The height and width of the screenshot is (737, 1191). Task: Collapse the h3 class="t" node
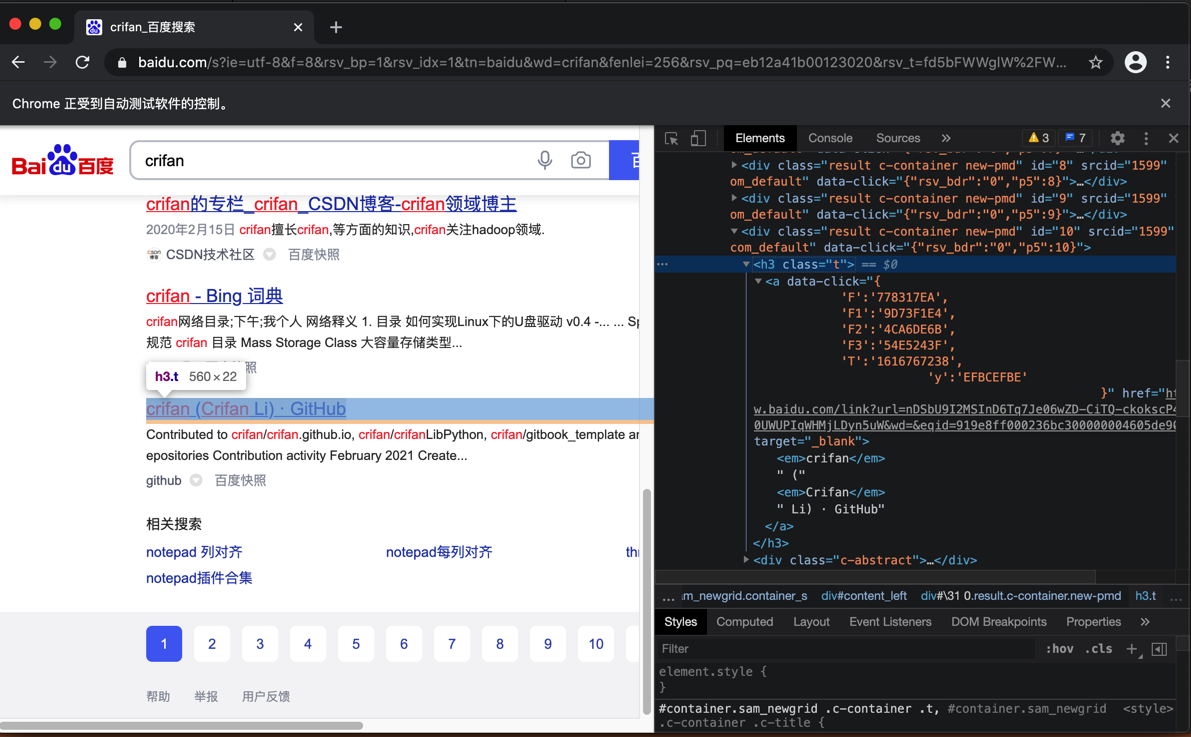coord(746,264)
